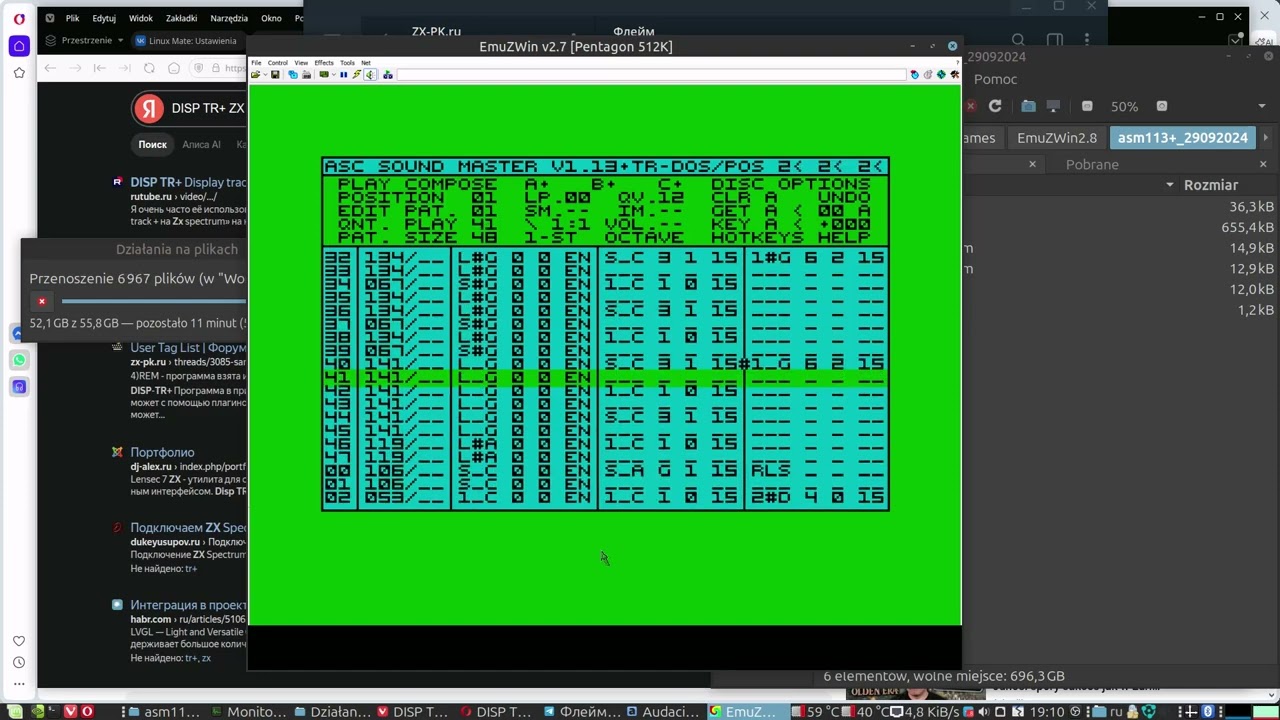Open bookmarks star in Opera sidebar
The image size is (1280, 720).
pyautogui.click(x=19, y=73)
